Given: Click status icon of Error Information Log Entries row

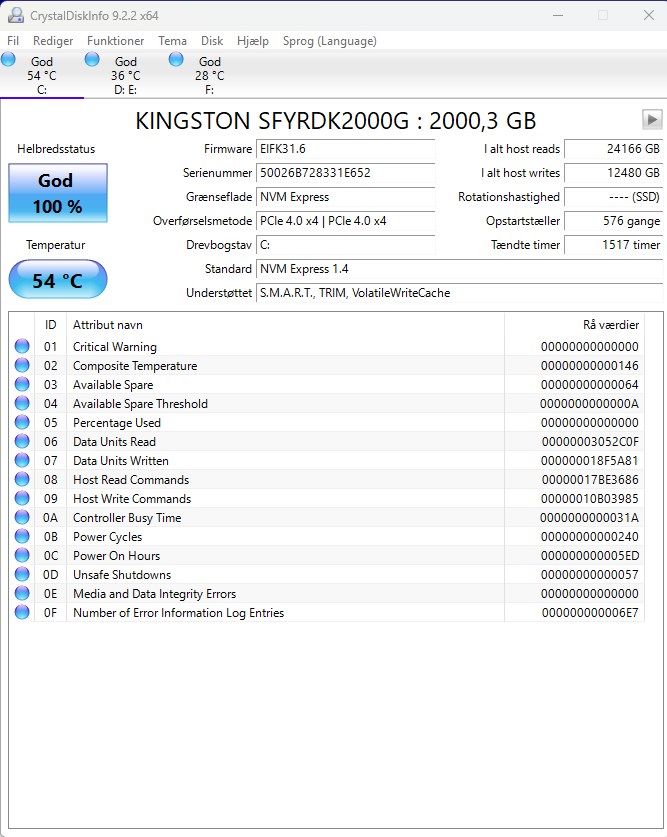Looking at the screenshot, I should (x=22, y=612).
